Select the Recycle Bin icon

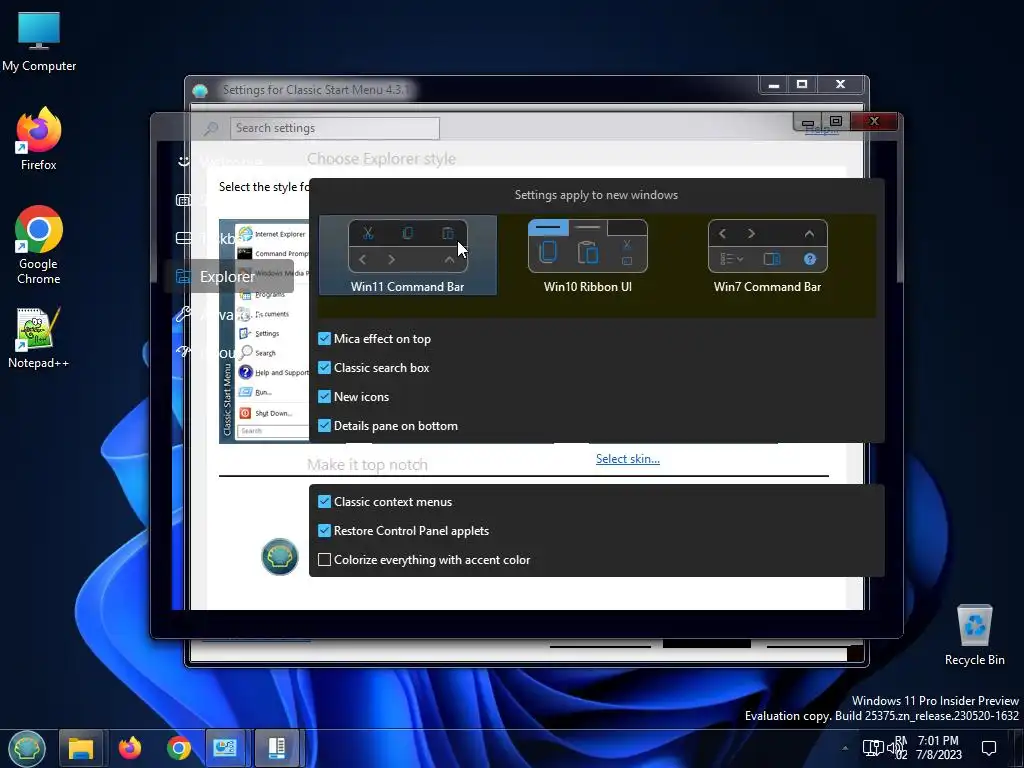(974, 634)
